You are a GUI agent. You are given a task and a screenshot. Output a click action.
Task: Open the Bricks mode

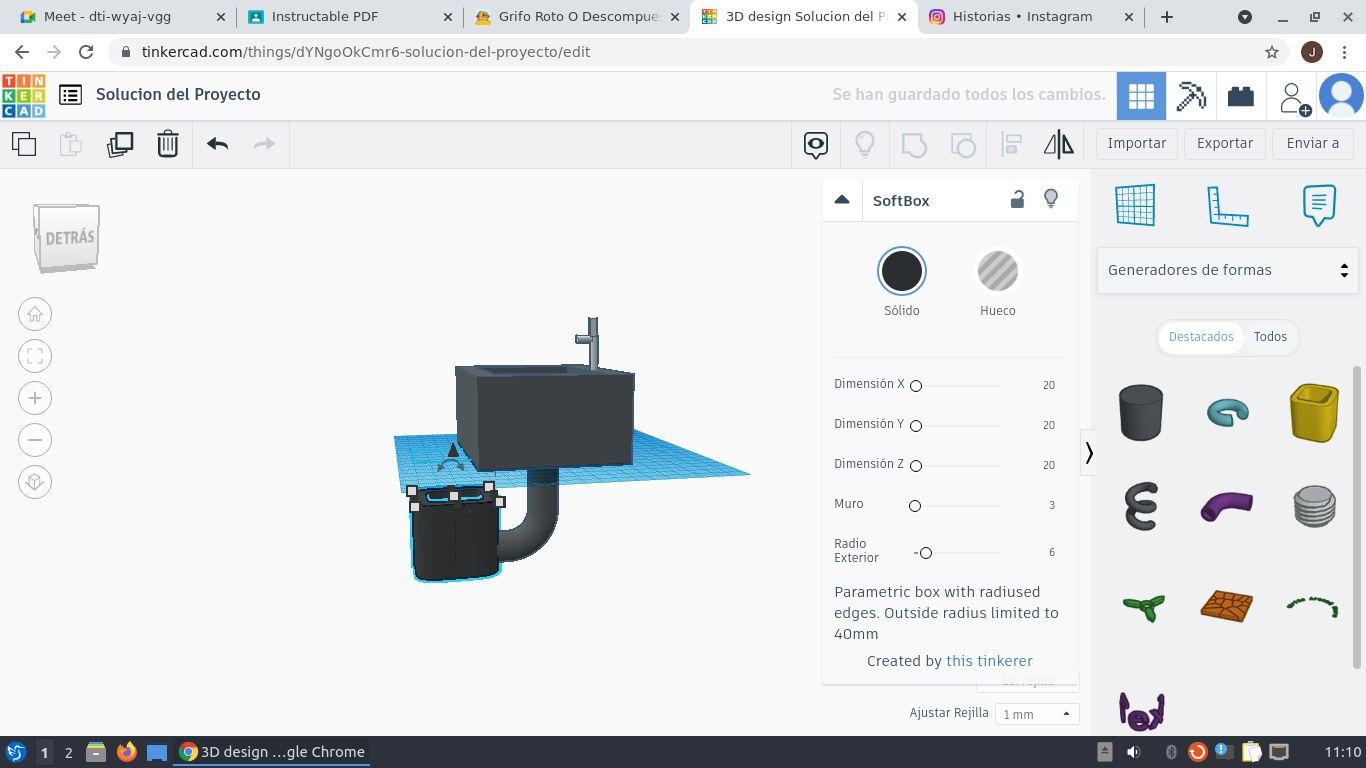(x=1241, y=96)
